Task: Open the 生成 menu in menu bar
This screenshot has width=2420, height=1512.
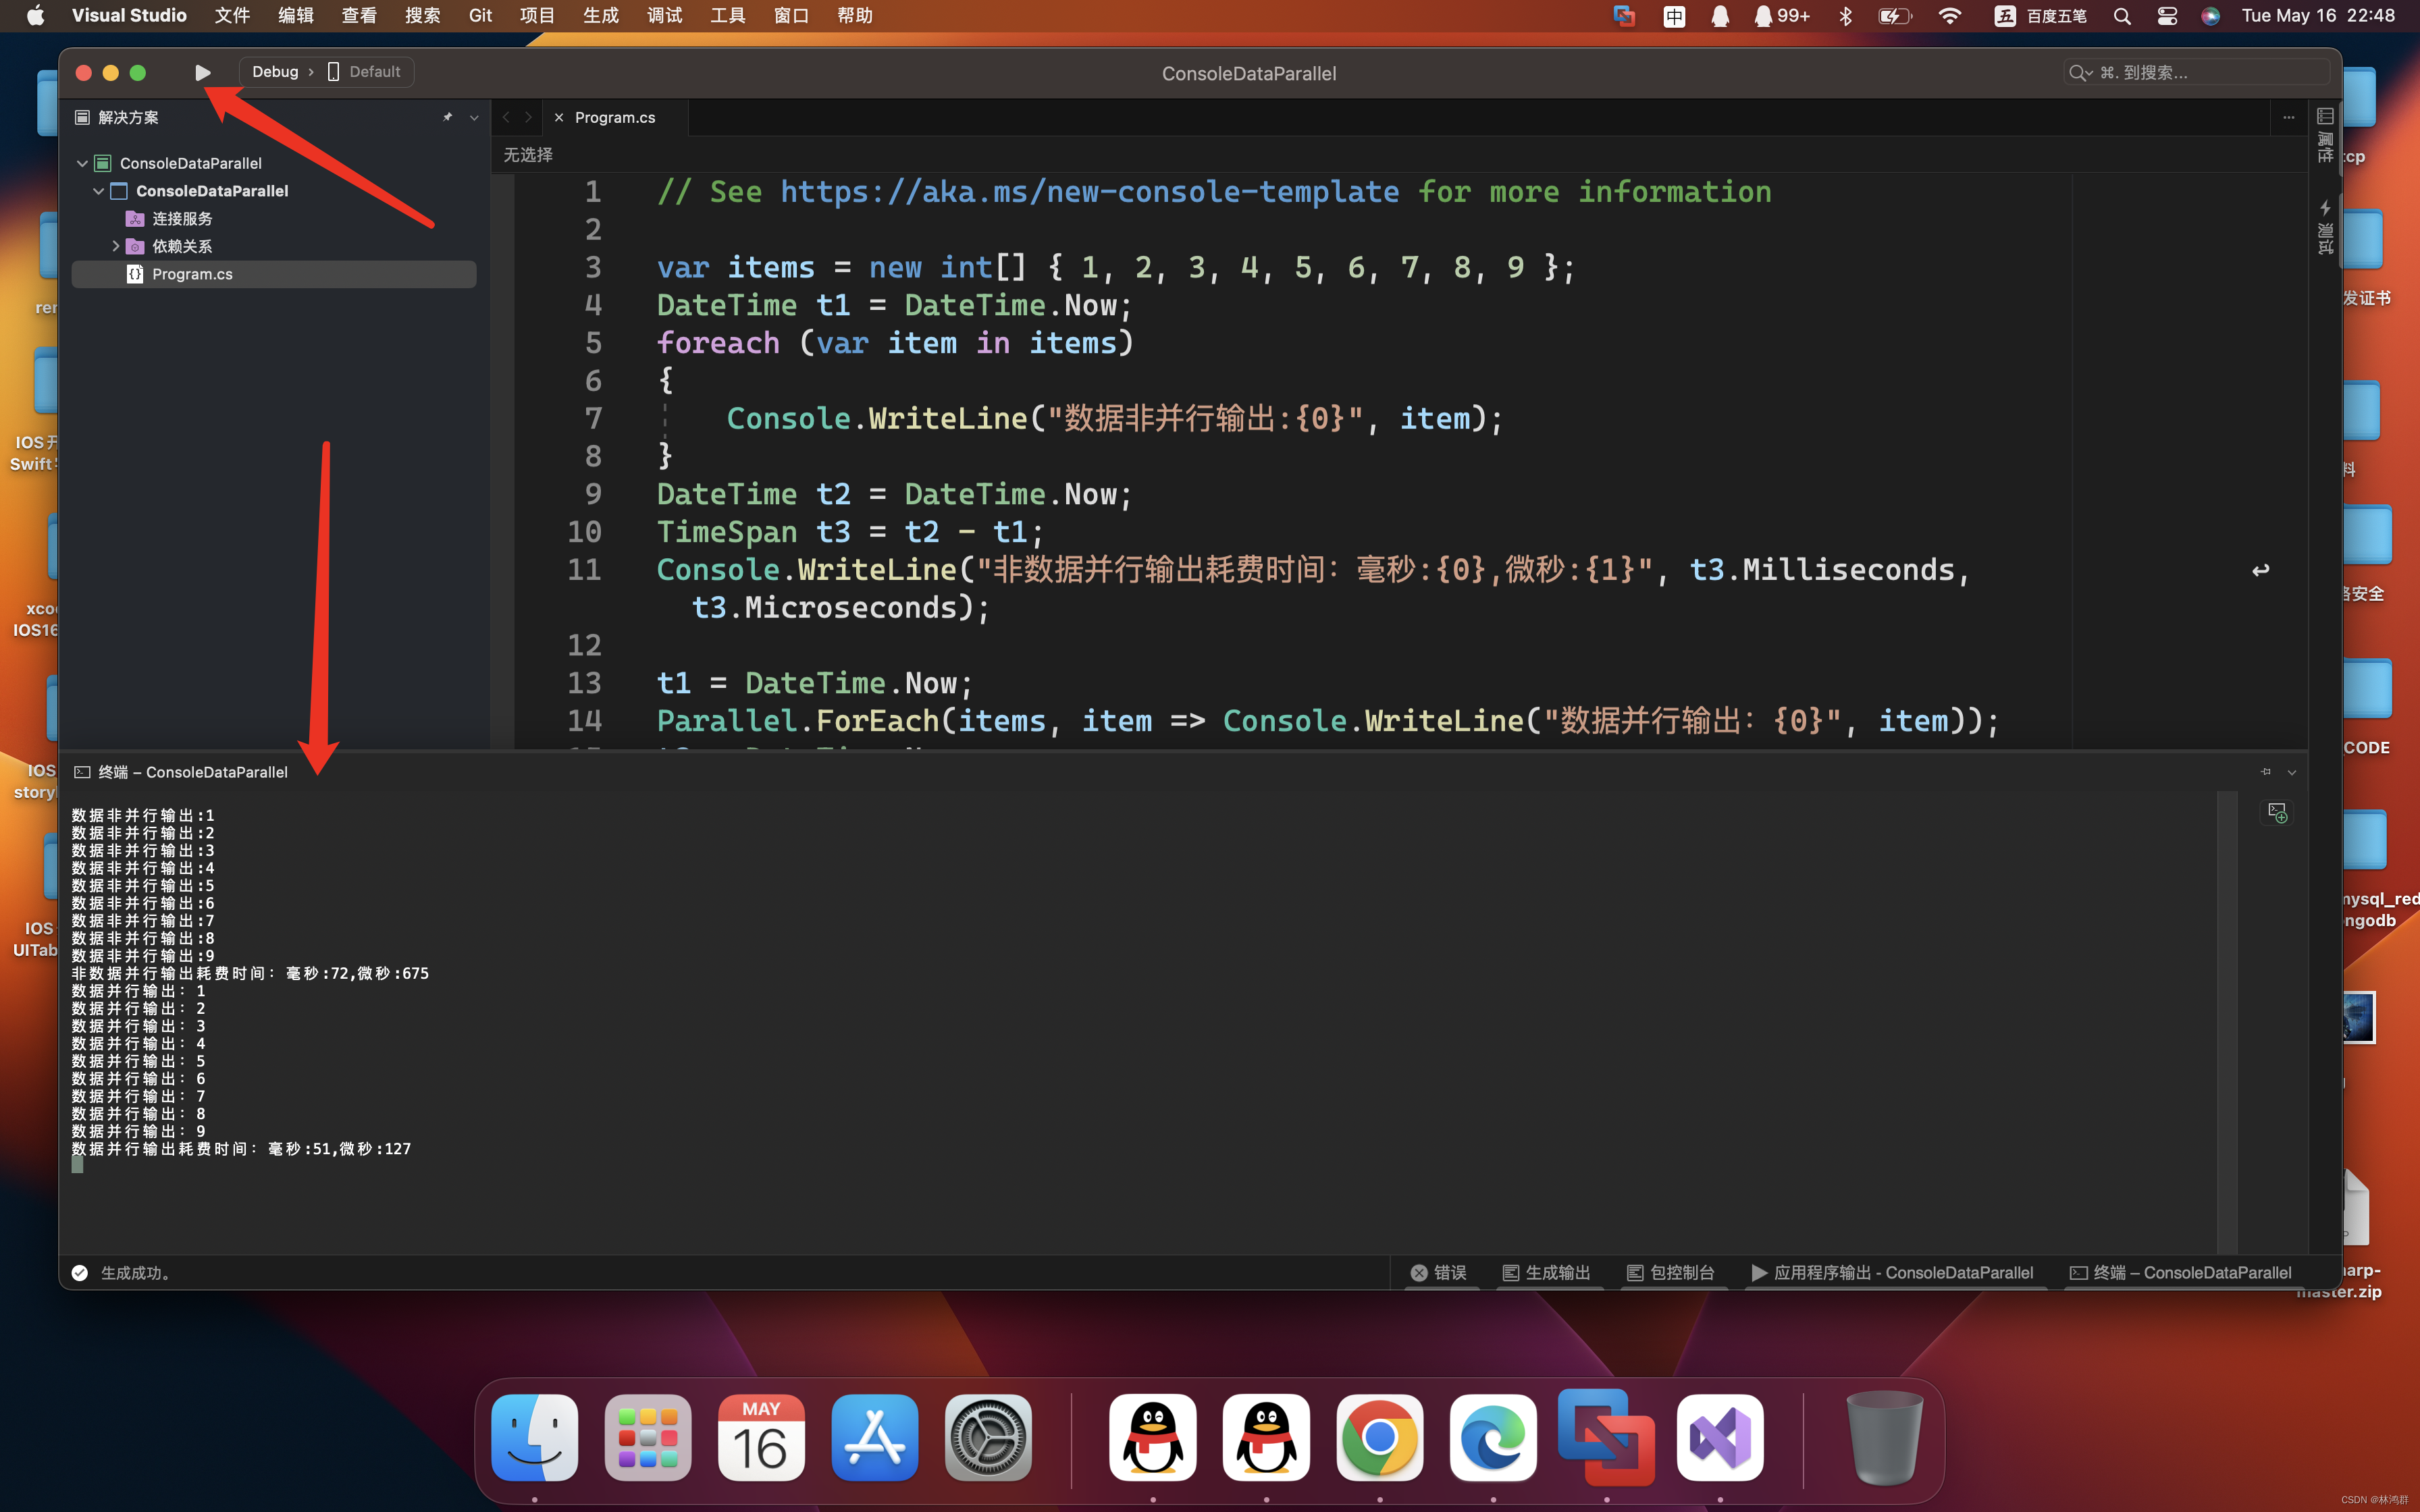Action: (600, 16)
